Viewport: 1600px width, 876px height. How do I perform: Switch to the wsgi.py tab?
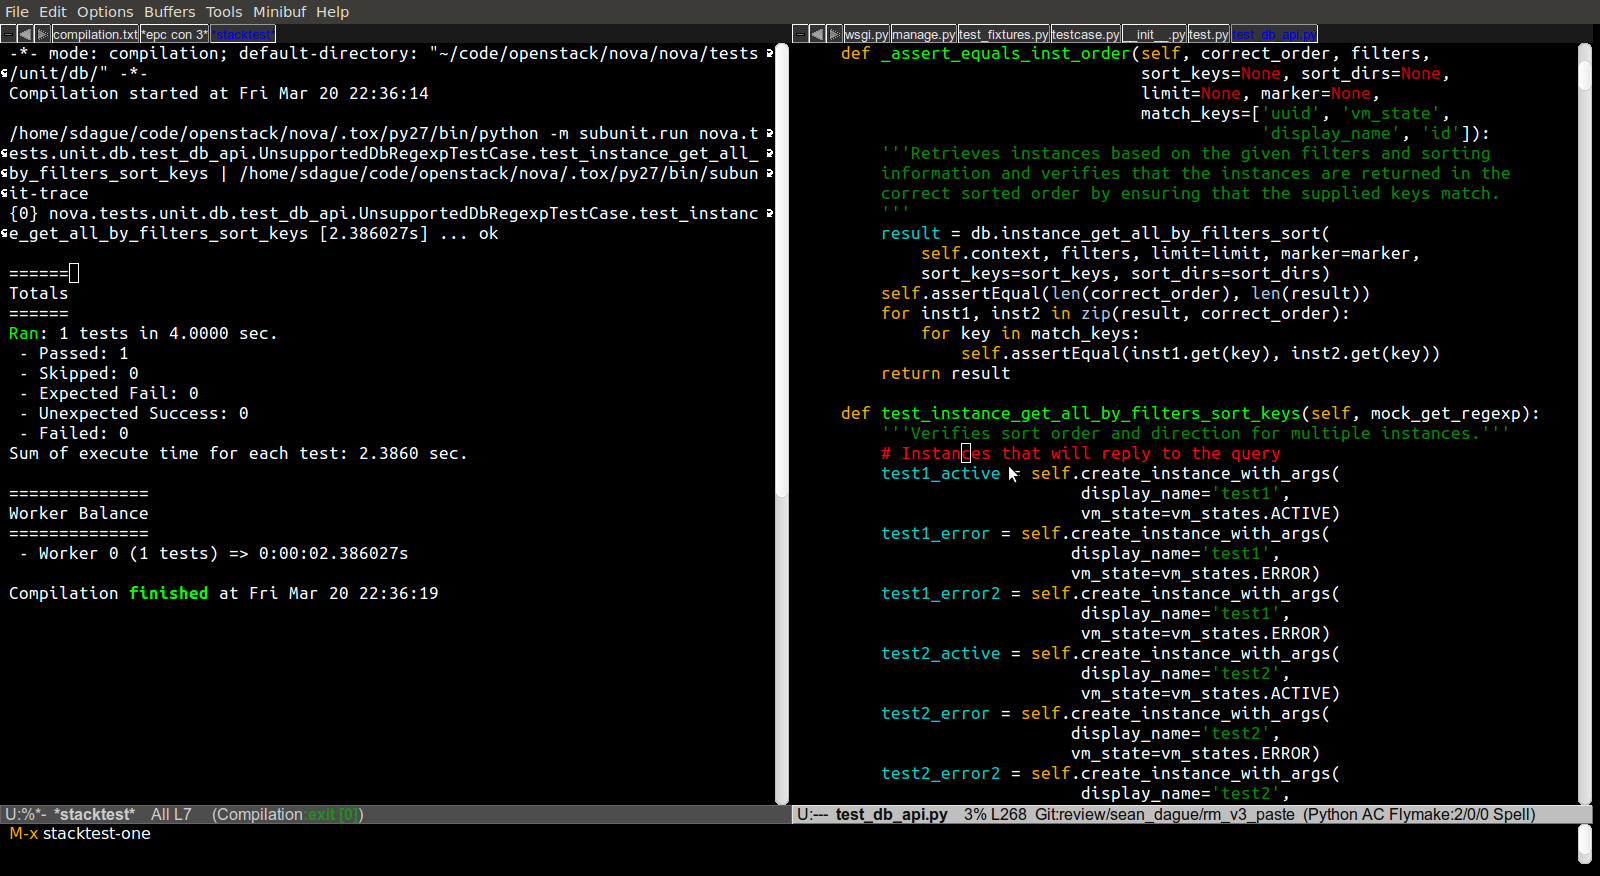pos(866,34)
